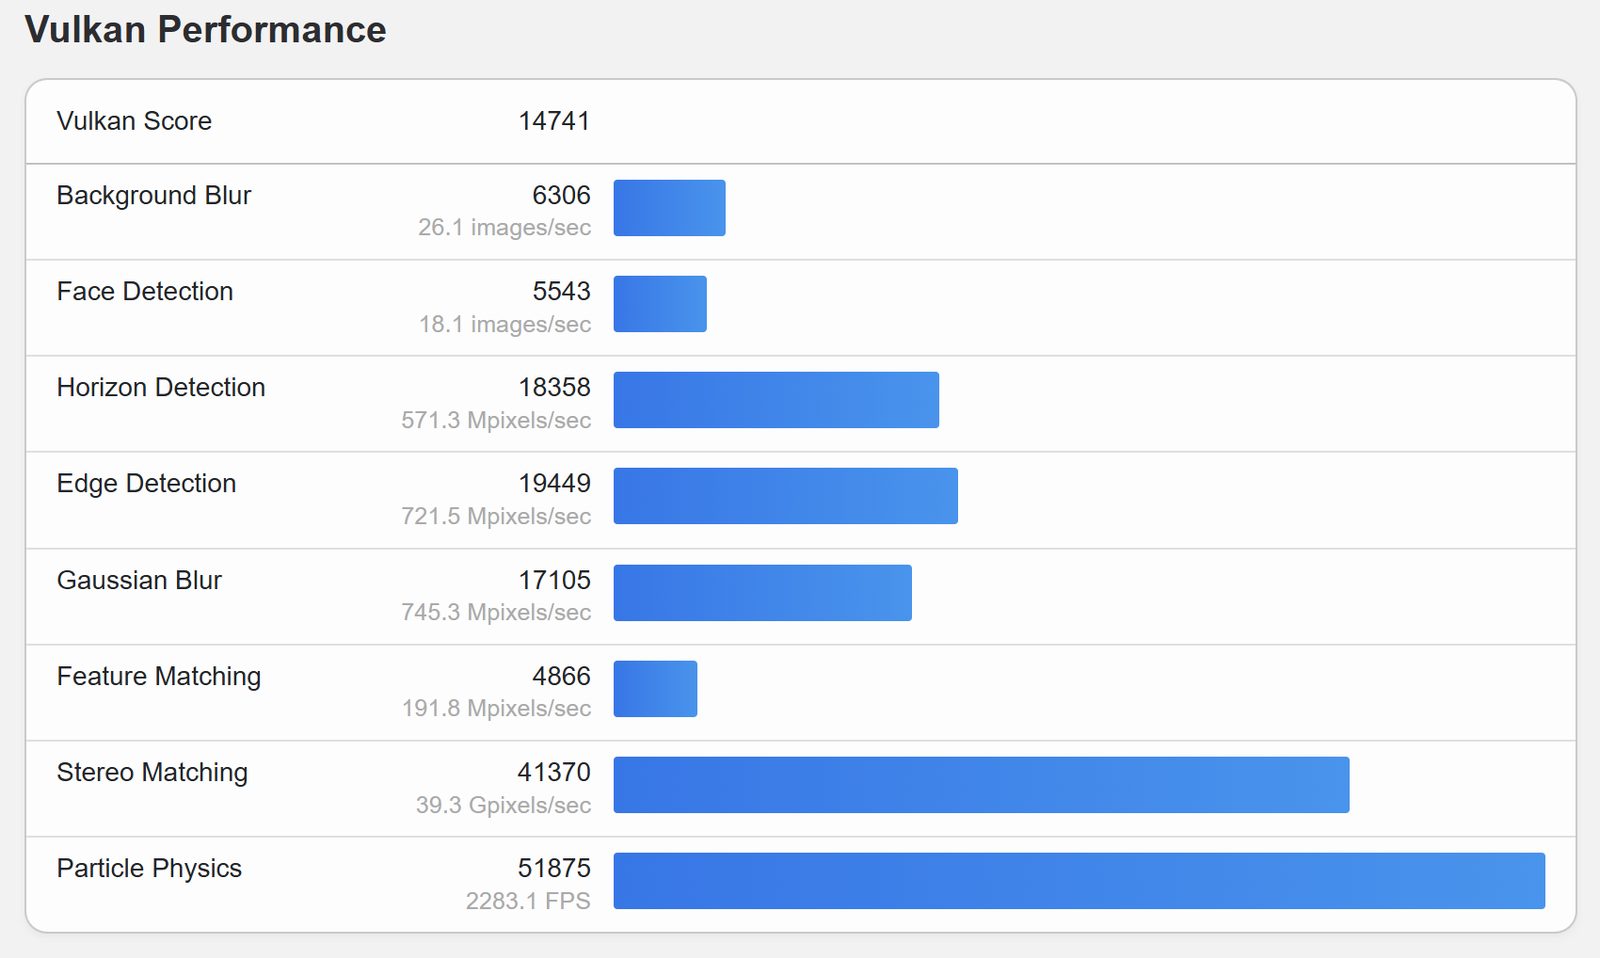Select the "Horizon Detection" label
The width and height of the screenshot is (1600, 958).
point(161,387)
